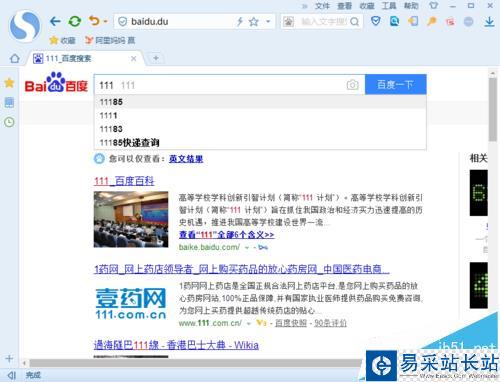Click the orange undo restore icon
Viewport: 500px width, 382px height.
(x=94, y=21)
